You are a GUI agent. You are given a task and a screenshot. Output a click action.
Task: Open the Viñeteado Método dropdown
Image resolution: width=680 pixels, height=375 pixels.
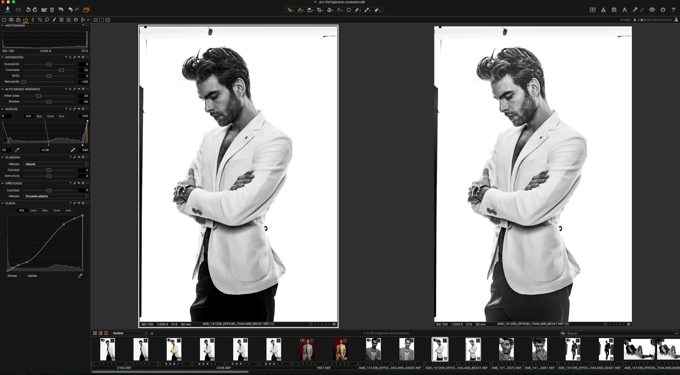[56, 196]
